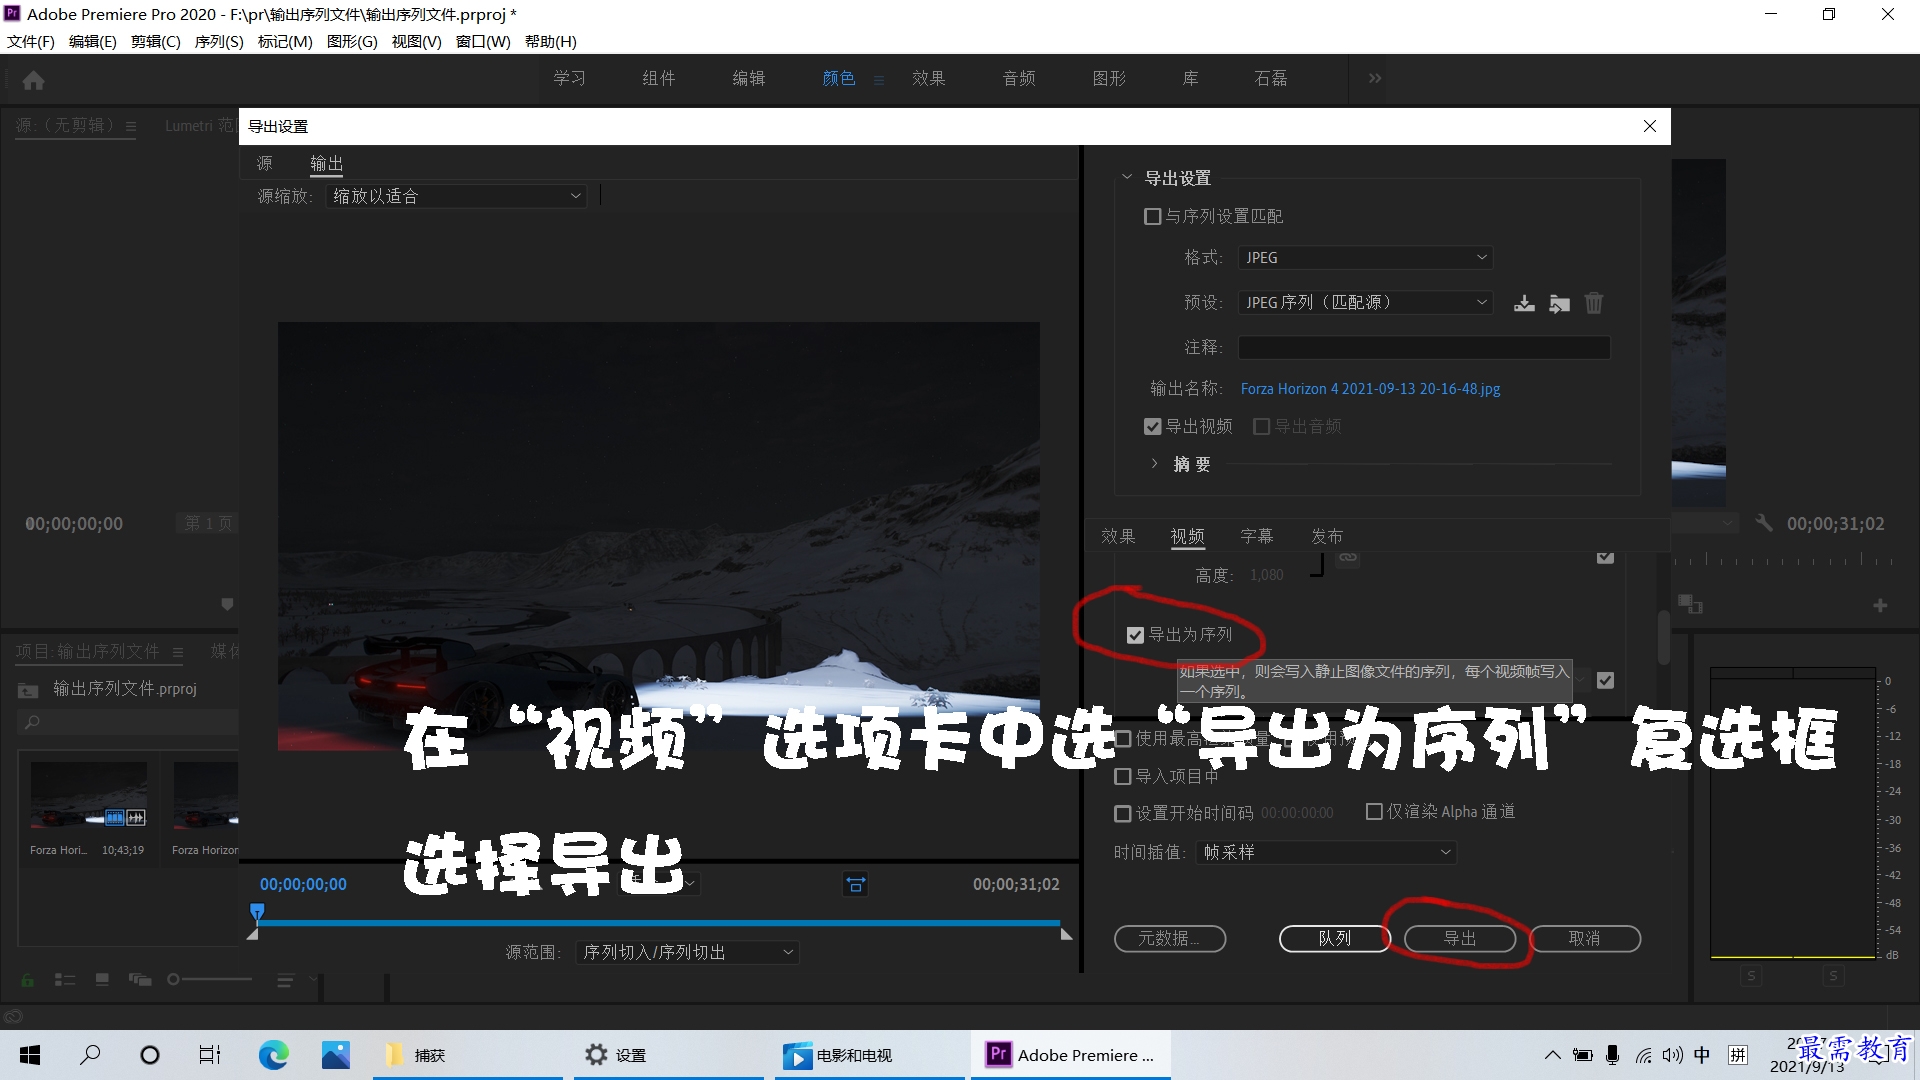Screen dimensions: 1920x1080
Task: Collapse the 导出设置 section
Action: pos(1127,178)
